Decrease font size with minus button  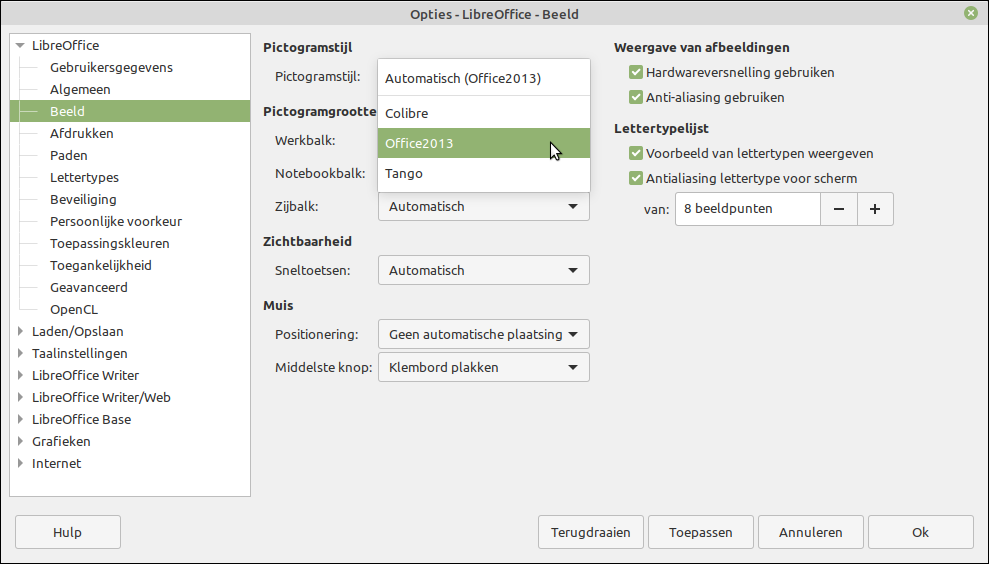839,209
